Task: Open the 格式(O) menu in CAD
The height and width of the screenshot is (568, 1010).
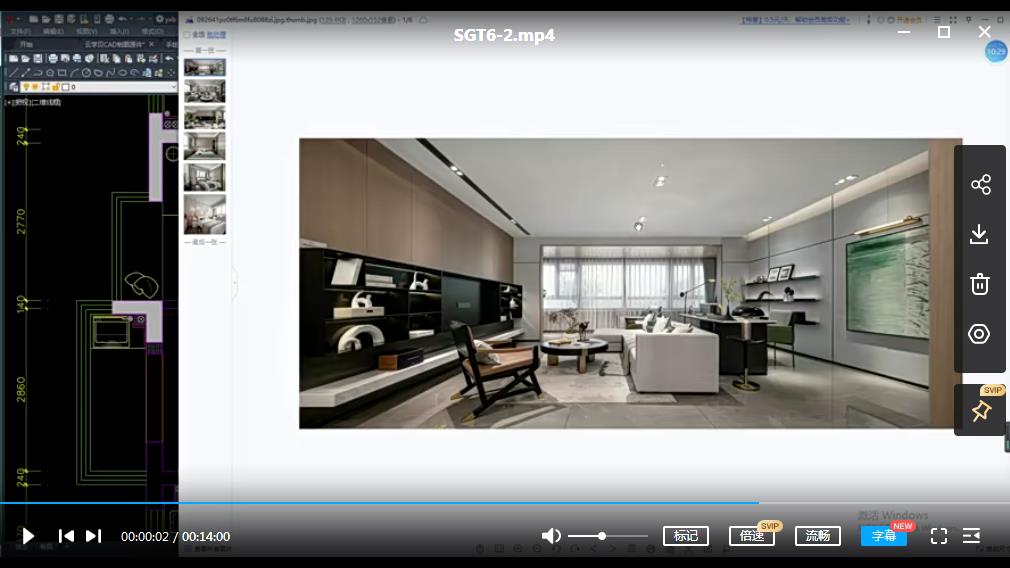Action: coord(153,31)
